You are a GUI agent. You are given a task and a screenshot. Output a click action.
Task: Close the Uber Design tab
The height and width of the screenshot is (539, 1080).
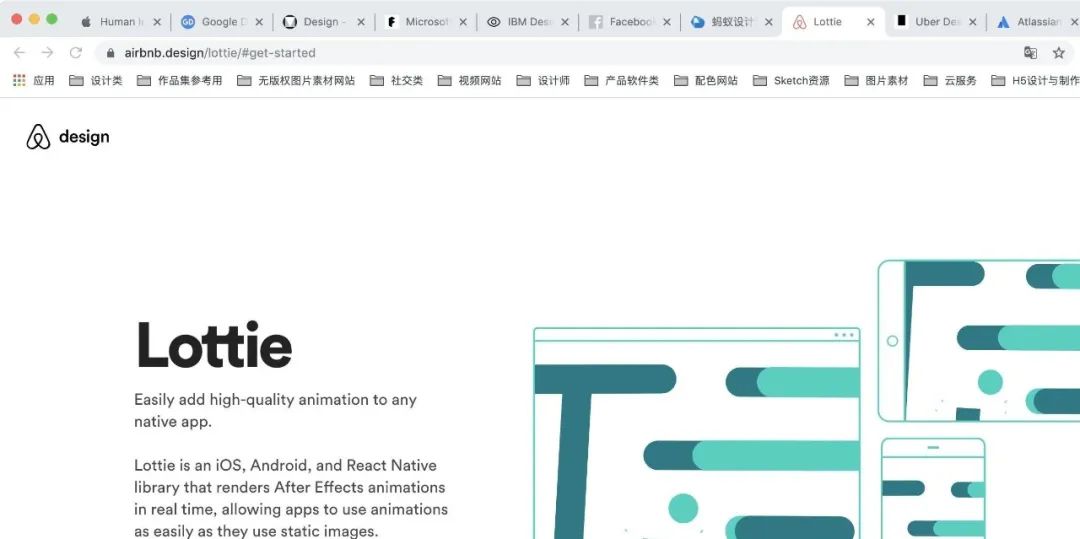(x=973, y=22)
